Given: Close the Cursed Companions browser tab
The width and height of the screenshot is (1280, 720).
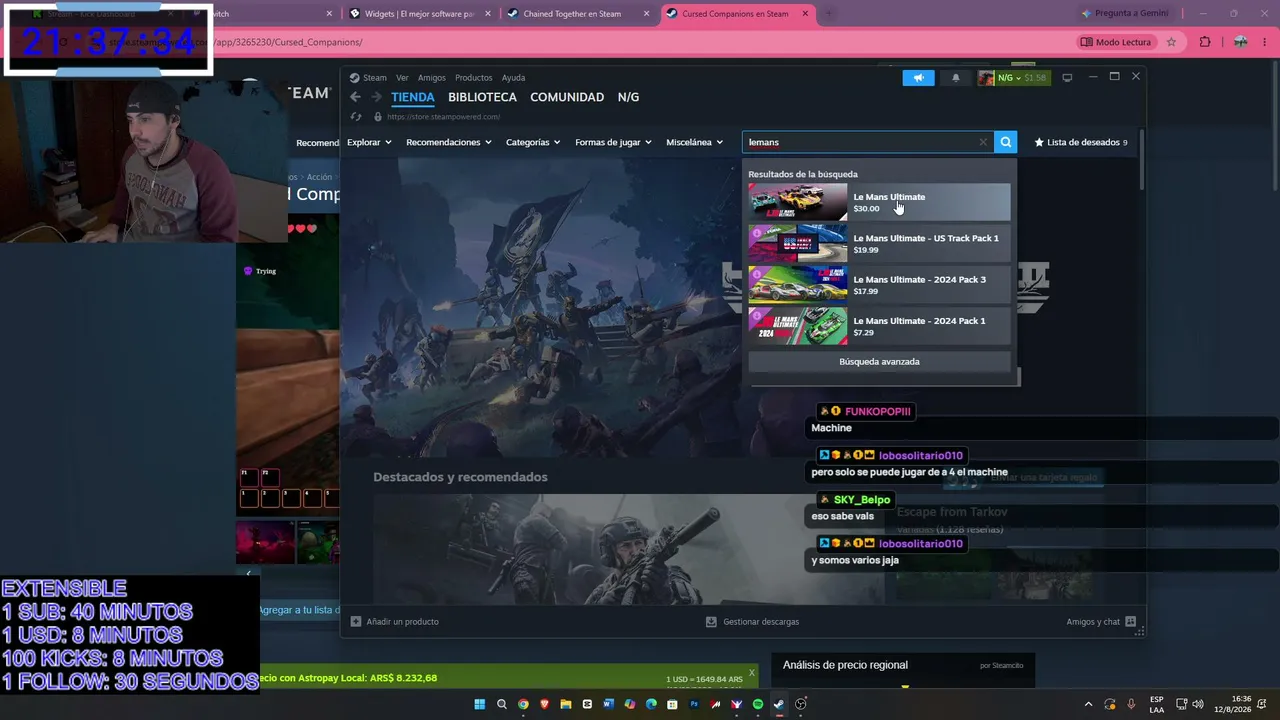Looking at the screenshot, I should click(805, 14).
